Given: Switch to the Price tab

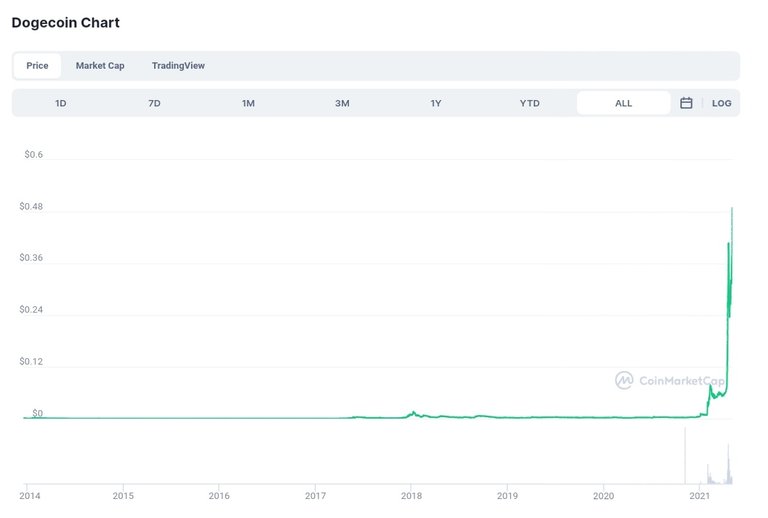Looking at the screenshot, I should coord(37,66).
